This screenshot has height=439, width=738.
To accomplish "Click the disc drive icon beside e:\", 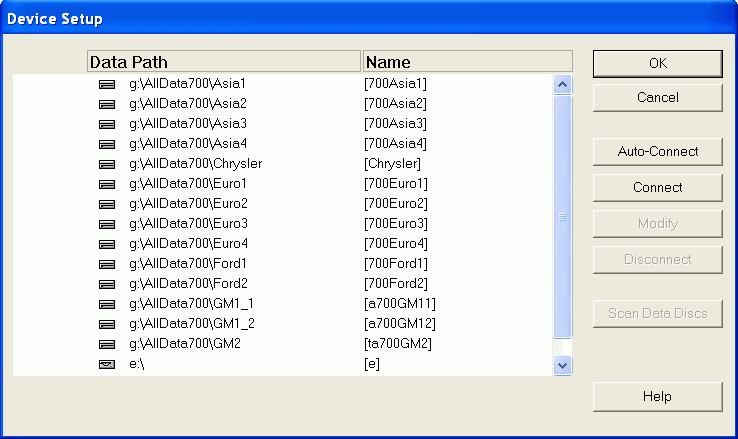I will (107, 364).
